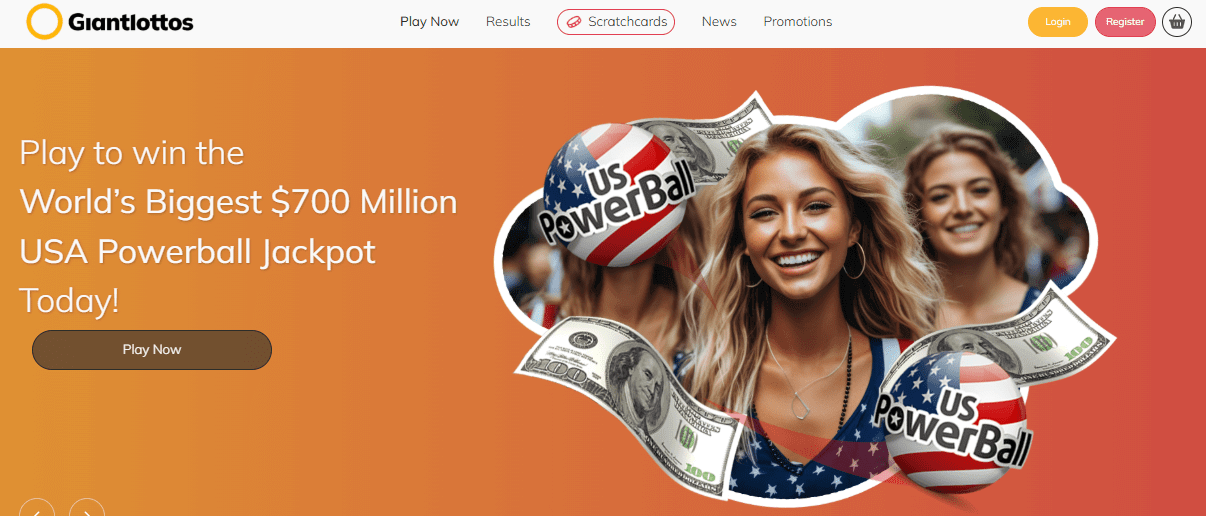The image size is (1206, 516).
Task: Click brown Play Now banner button
Action: (x=152, y=350)
